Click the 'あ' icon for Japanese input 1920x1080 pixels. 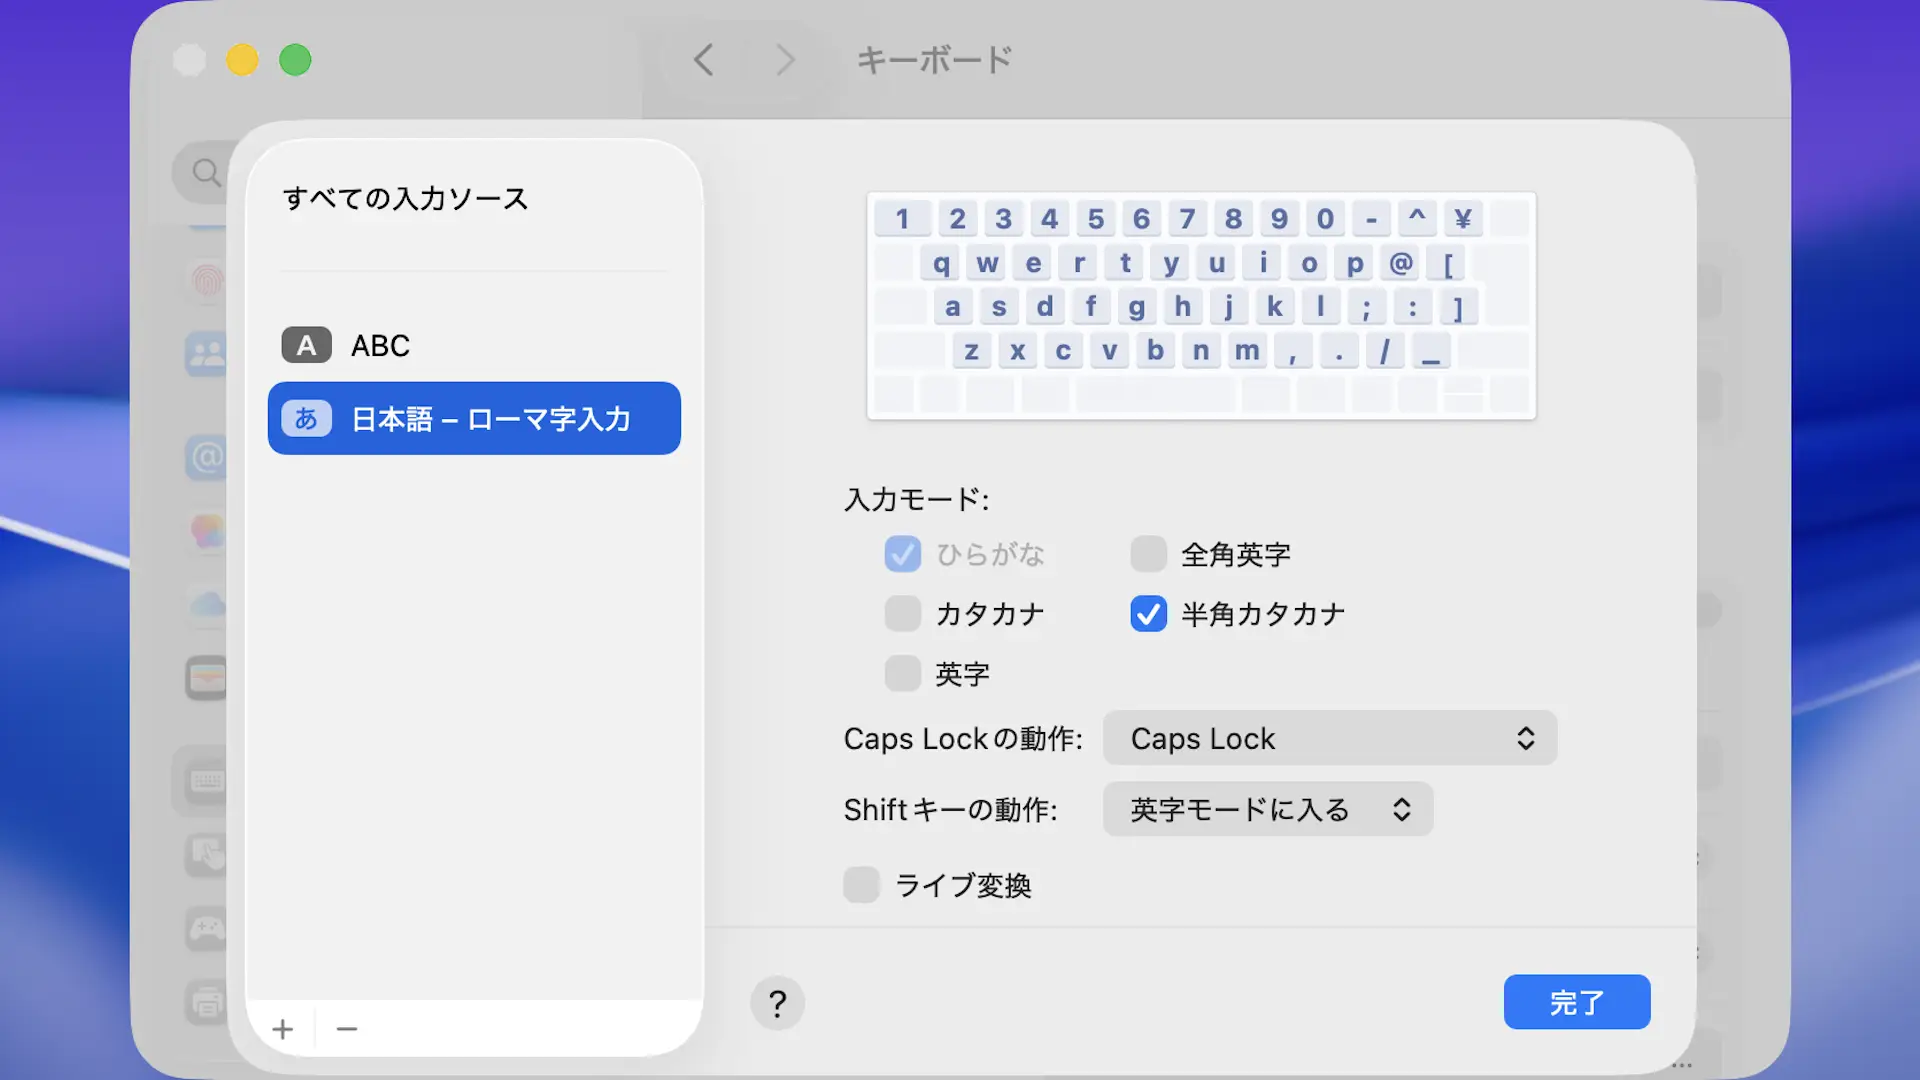click(306, 418)
